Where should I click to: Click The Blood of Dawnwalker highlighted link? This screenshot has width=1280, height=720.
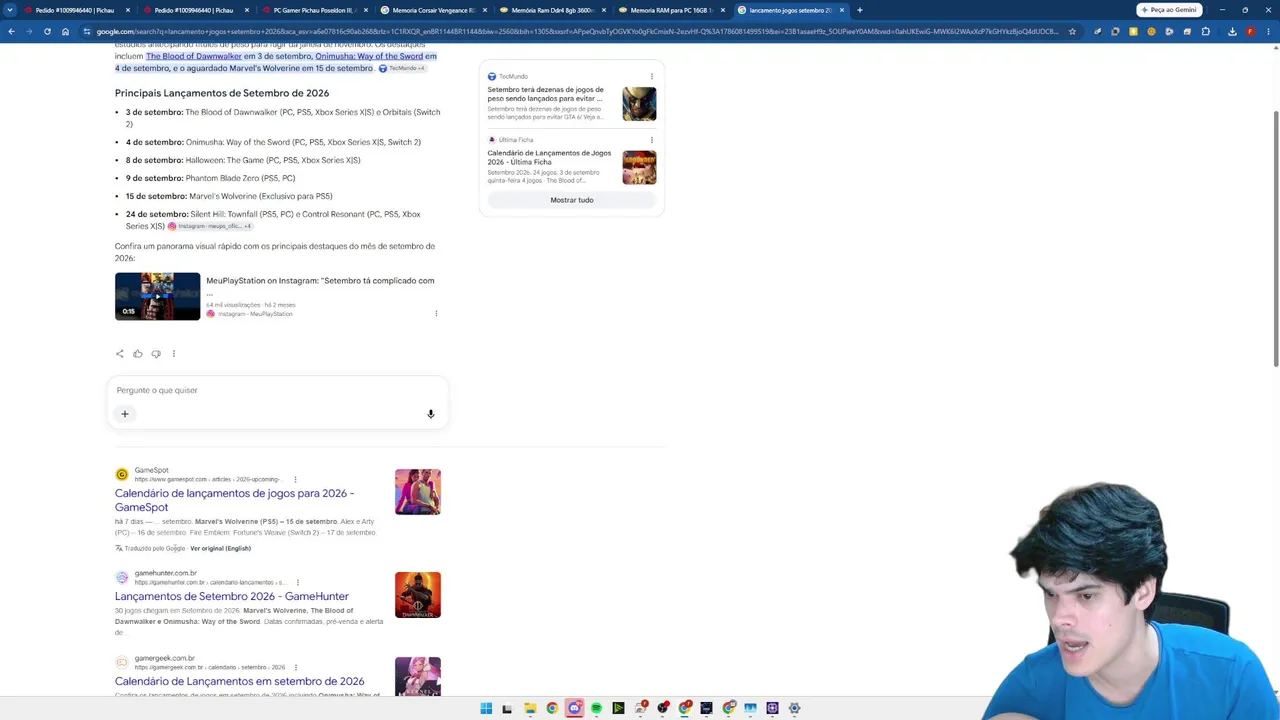[194, 56]
